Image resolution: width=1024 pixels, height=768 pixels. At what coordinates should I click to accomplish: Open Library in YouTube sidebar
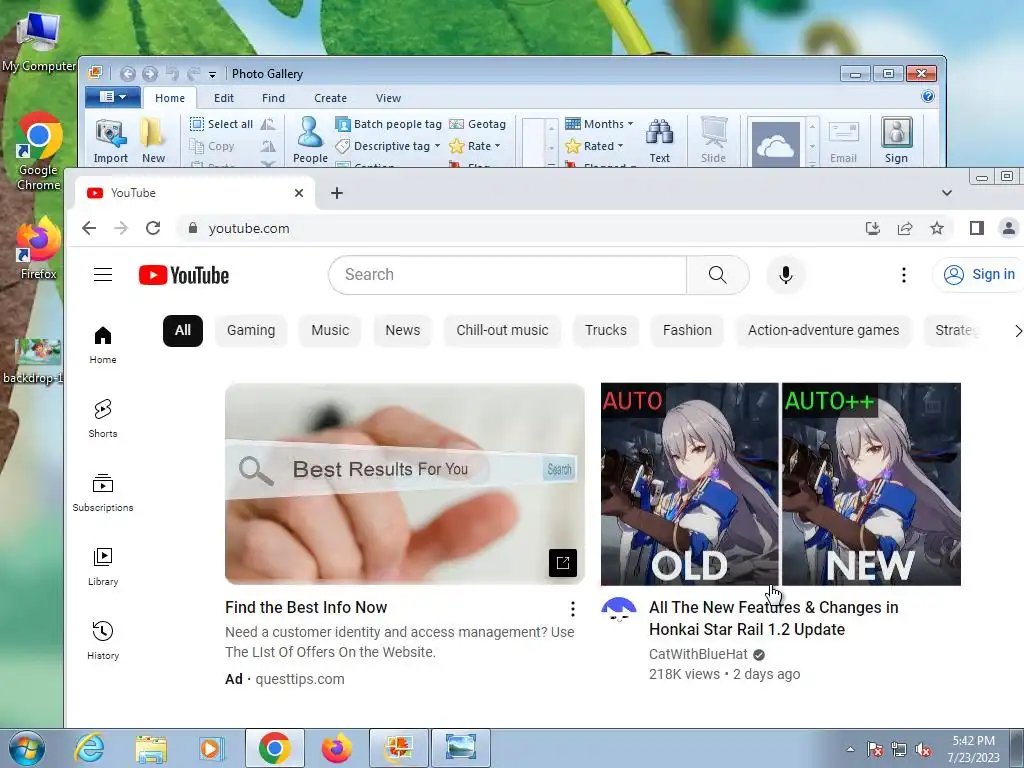(x=103, y=566)
